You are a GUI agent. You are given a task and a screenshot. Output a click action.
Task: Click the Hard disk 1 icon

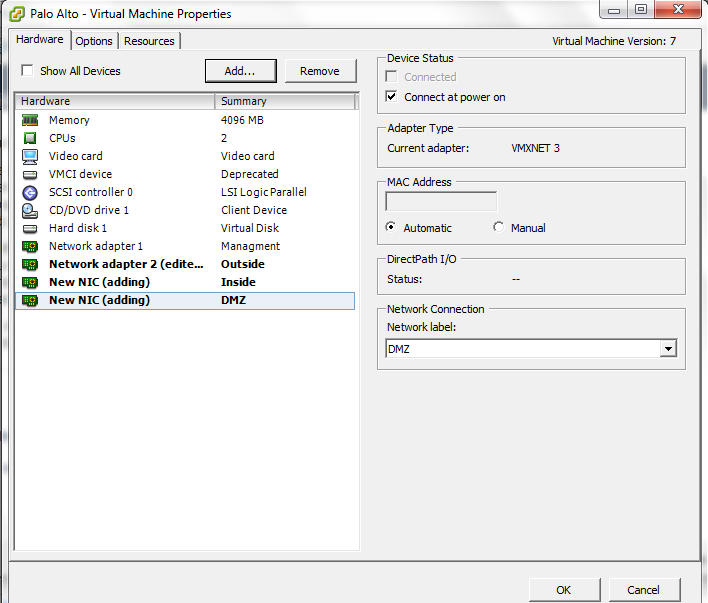coord(30,228)
